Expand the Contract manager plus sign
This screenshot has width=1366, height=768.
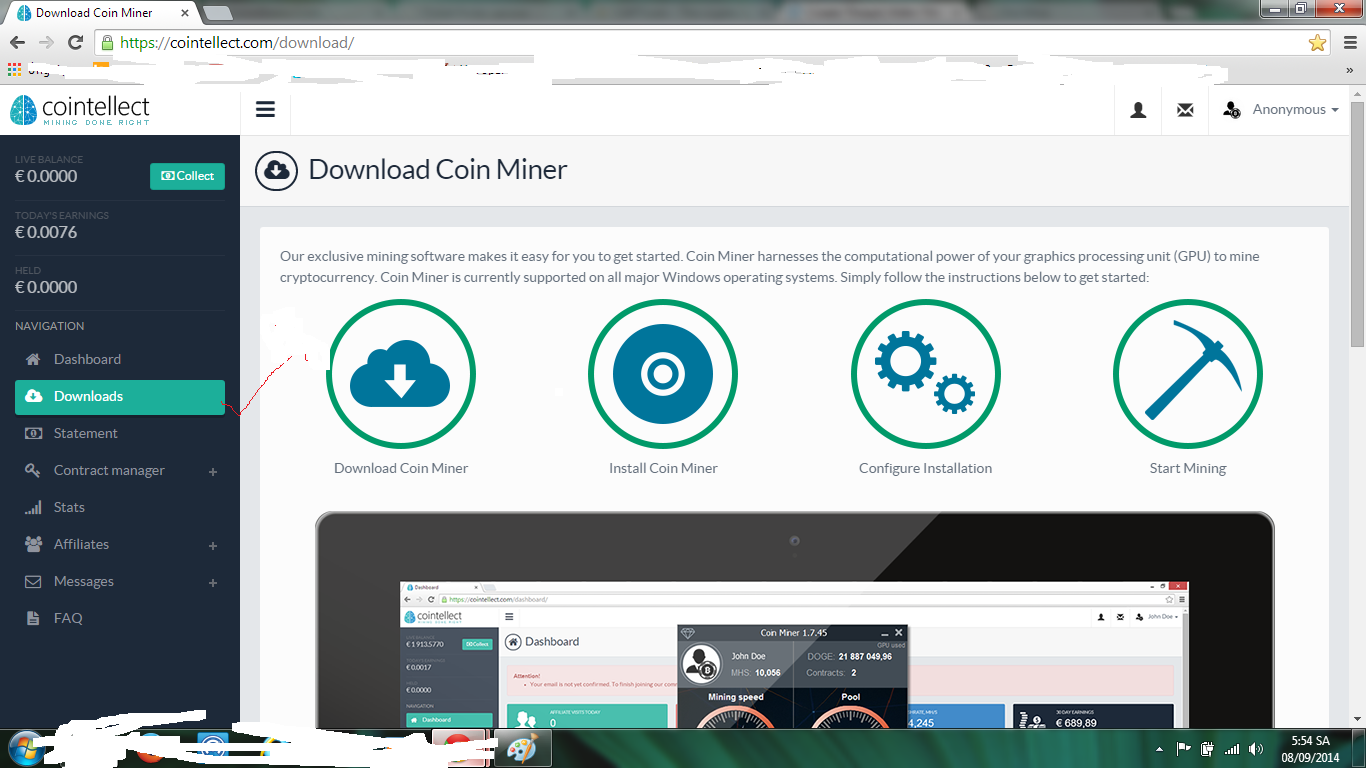point(213,471)
